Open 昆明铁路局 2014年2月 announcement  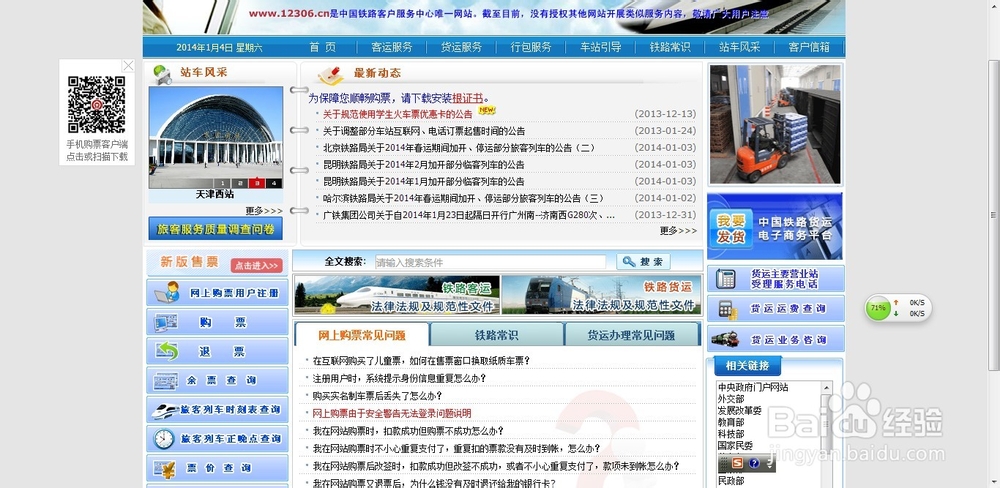[423, 165]
